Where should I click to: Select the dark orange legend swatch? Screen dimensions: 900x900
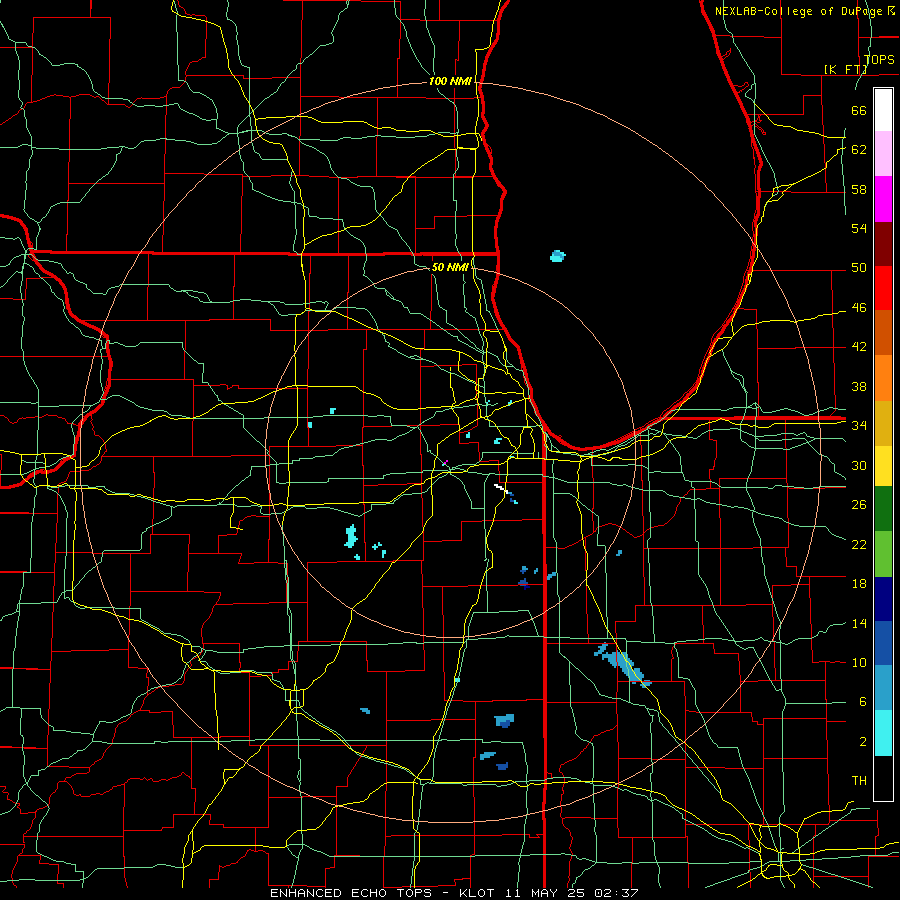tap(883, 333)
